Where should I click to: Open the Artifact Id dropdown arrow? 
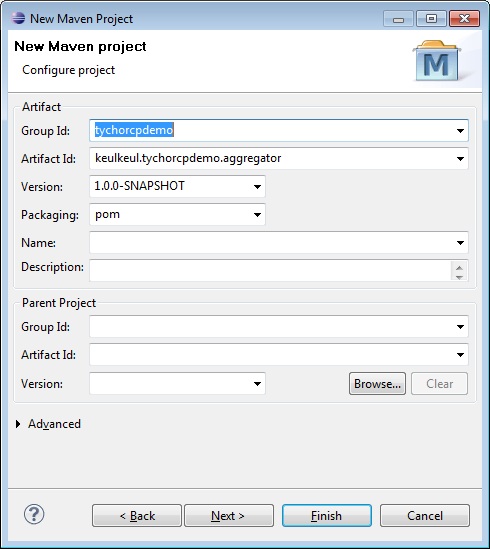(460, 159)
